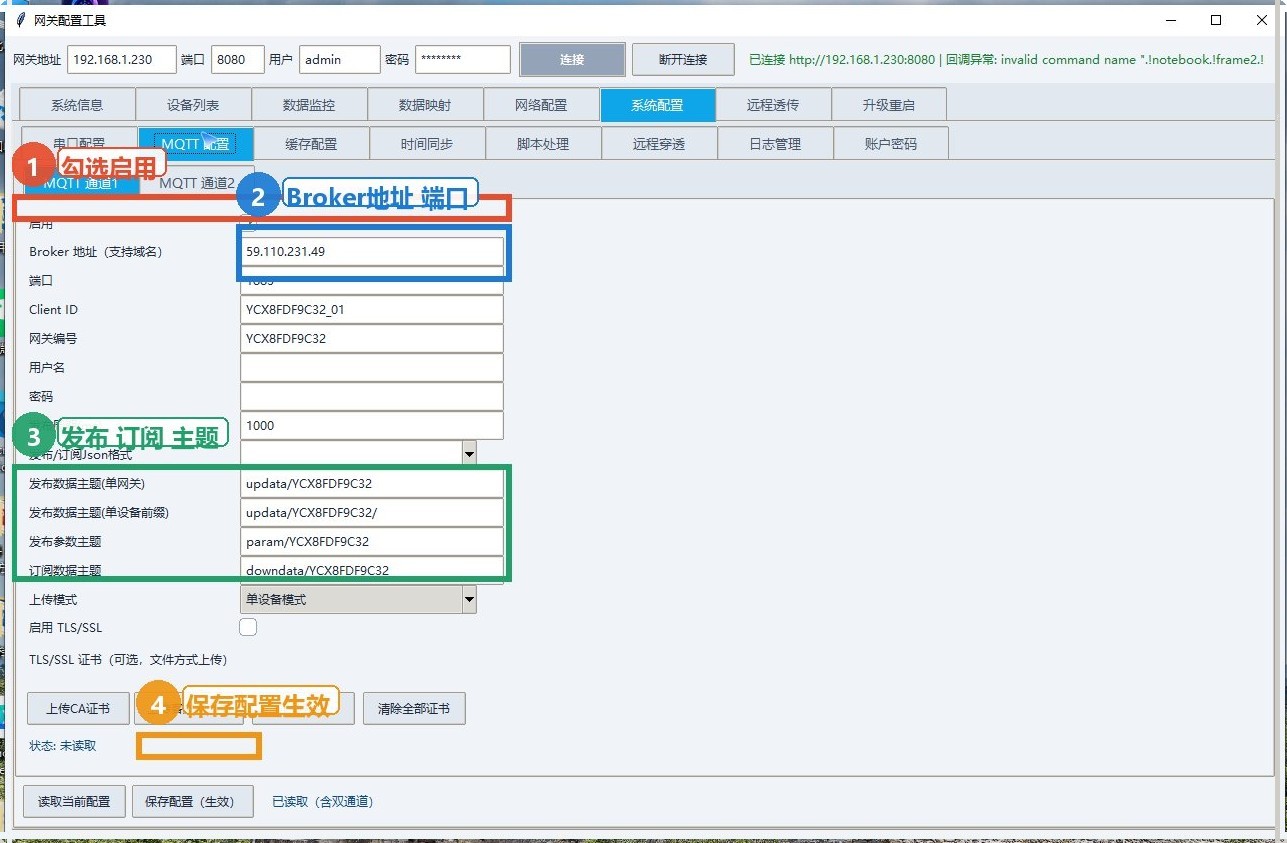This screenshot has height=843, width=1287.
Task: Click the 上传CA证书 button
Action: coord(78,708)
